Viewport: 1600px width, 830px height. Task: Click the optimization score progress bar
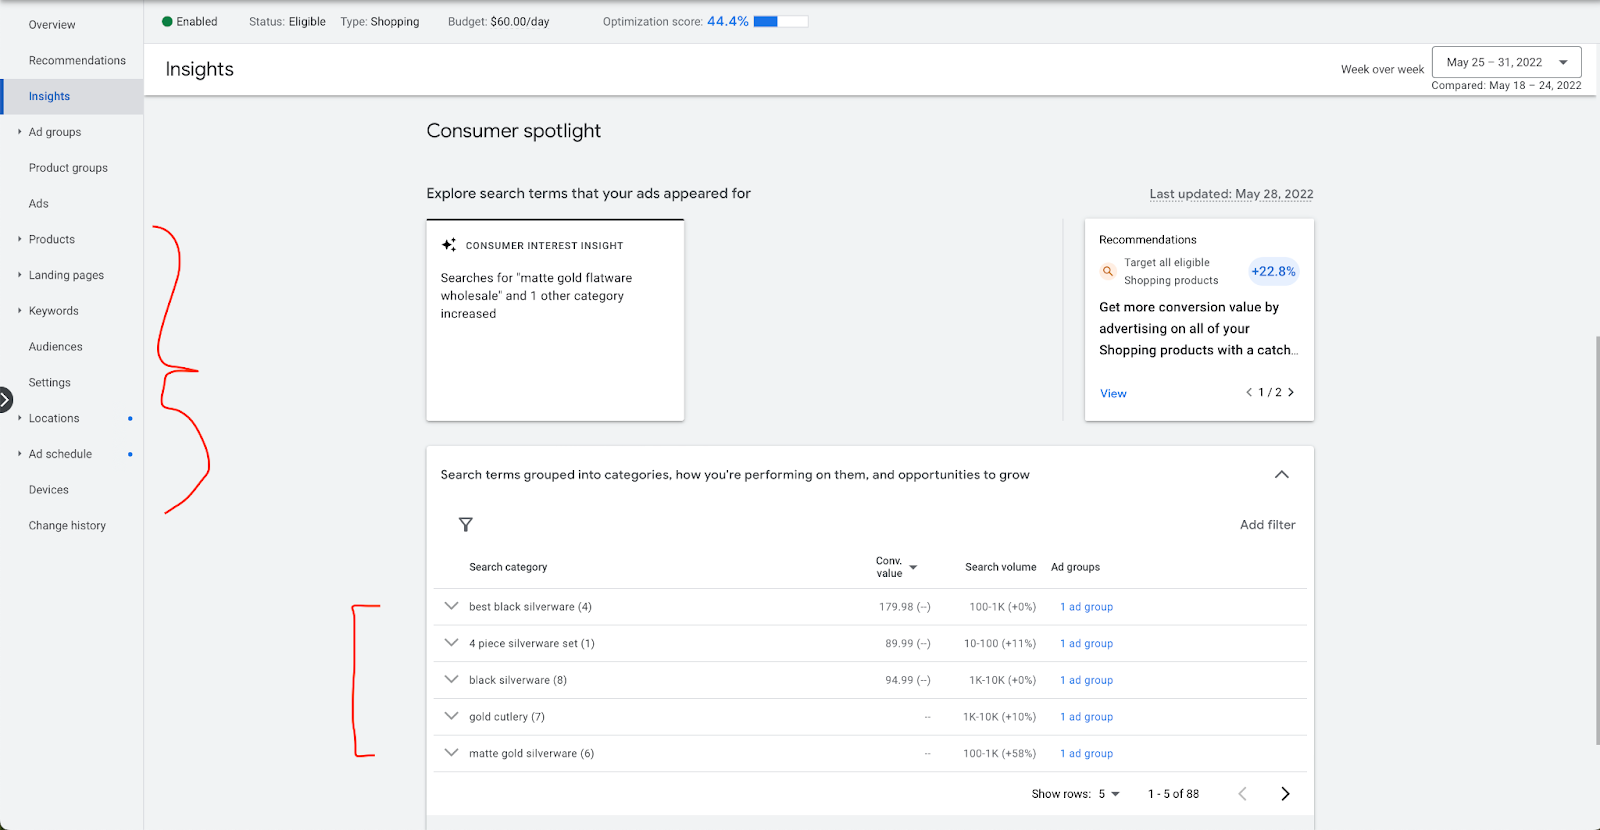tap(780, 22)
